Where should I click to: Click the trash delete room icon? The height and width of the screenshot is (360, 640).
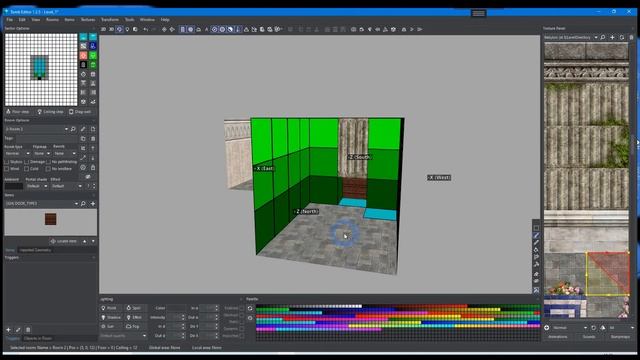tap(93, 139)
